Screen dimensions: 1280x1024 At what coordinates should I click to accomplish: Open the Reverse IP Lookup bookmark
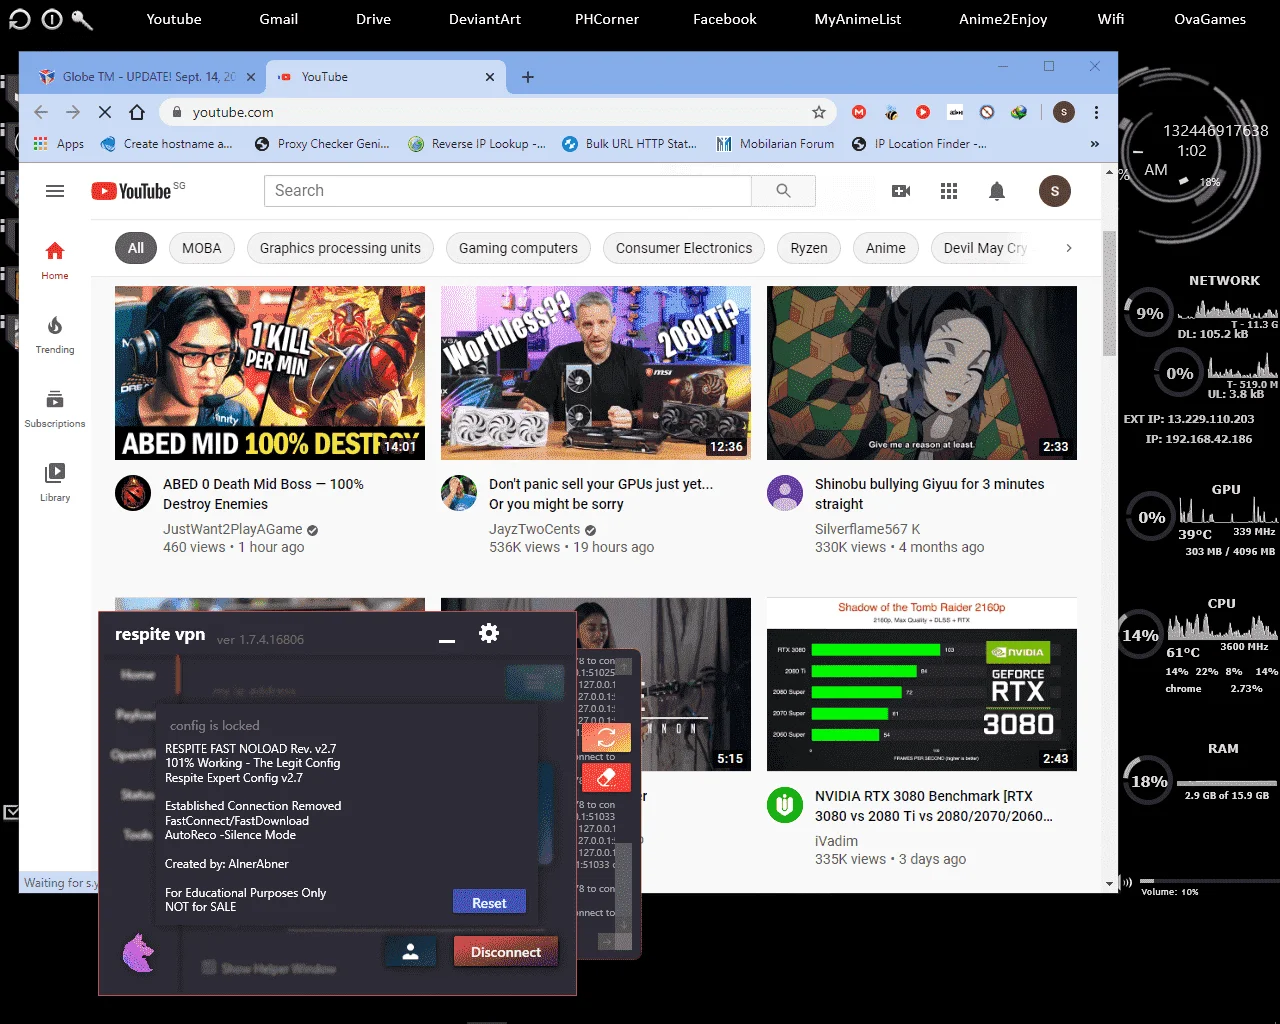click(x=477, y=144)
